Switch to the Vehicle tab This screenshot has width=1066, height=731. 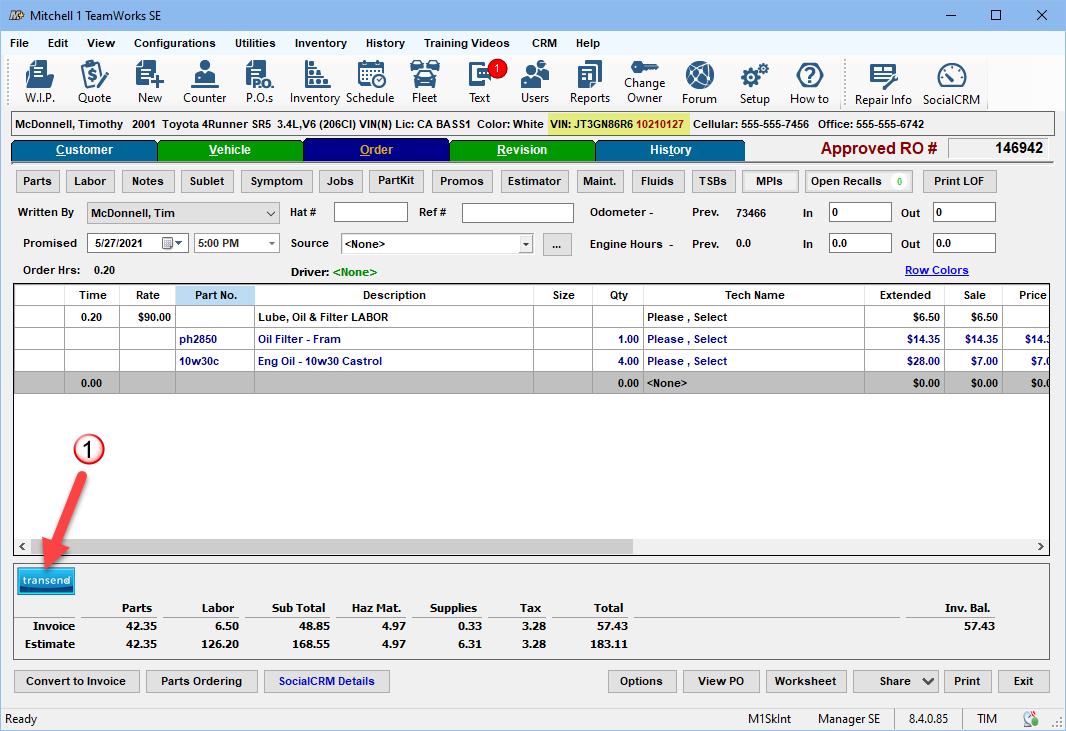(229, 150)
